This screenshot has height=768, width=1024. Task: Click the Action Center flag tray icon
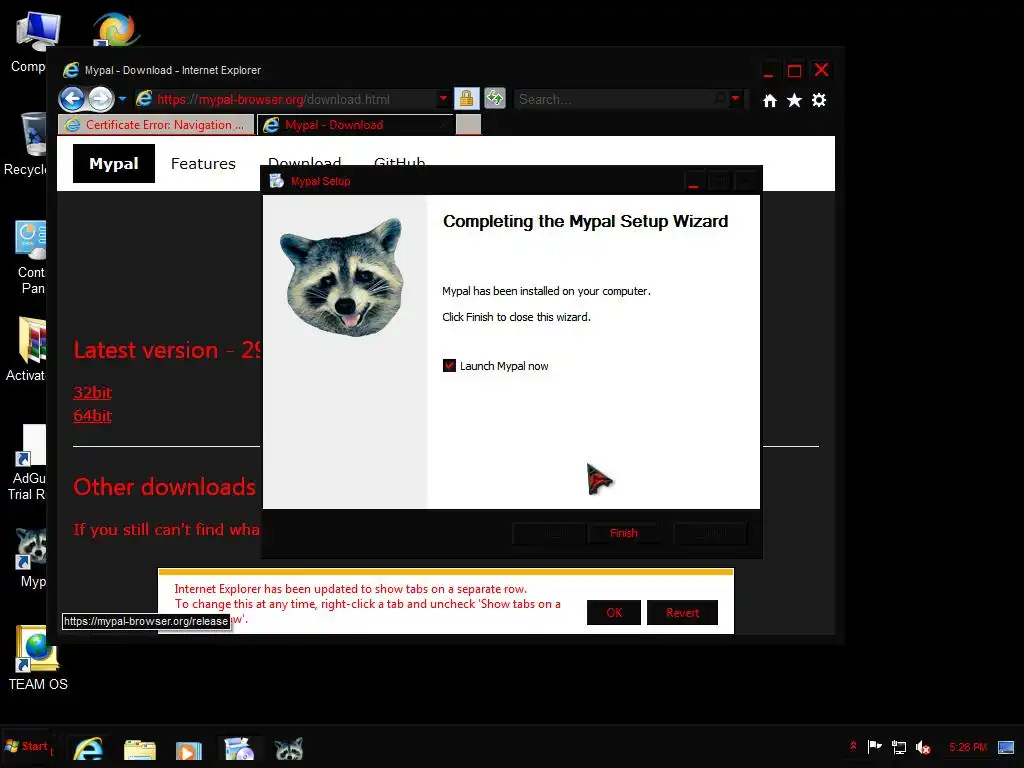874,746
